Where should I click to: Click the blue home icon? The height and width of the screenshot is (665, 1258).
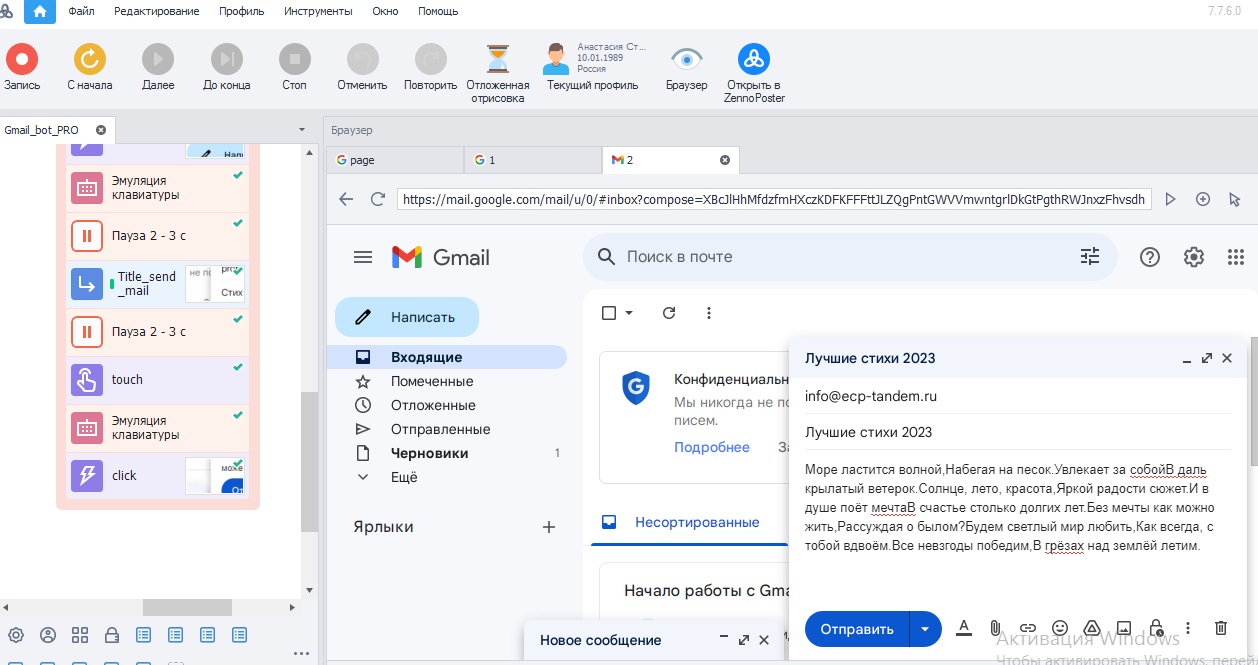(39, 11)
